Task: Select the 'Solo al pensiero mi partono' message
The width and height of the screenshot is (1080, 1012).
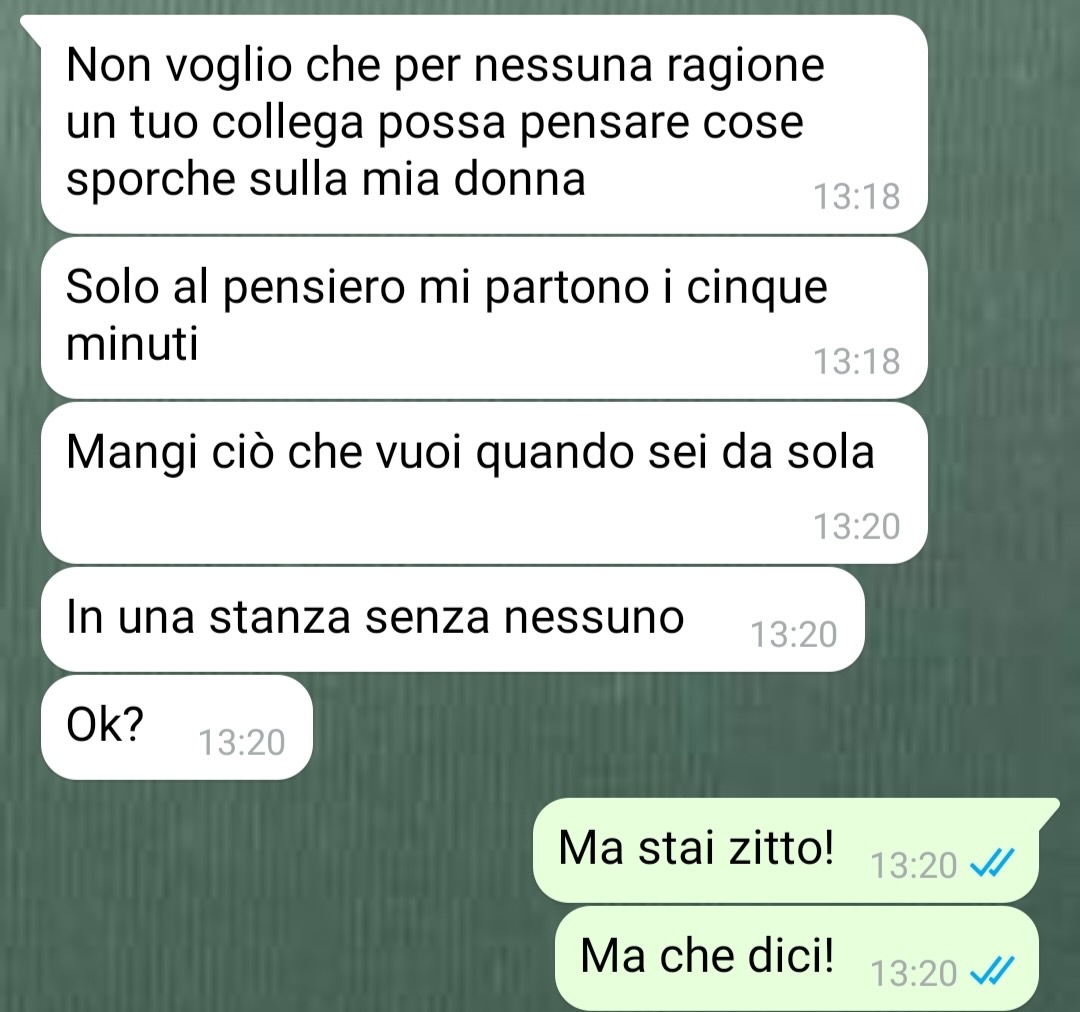Action: click(484, 318)
